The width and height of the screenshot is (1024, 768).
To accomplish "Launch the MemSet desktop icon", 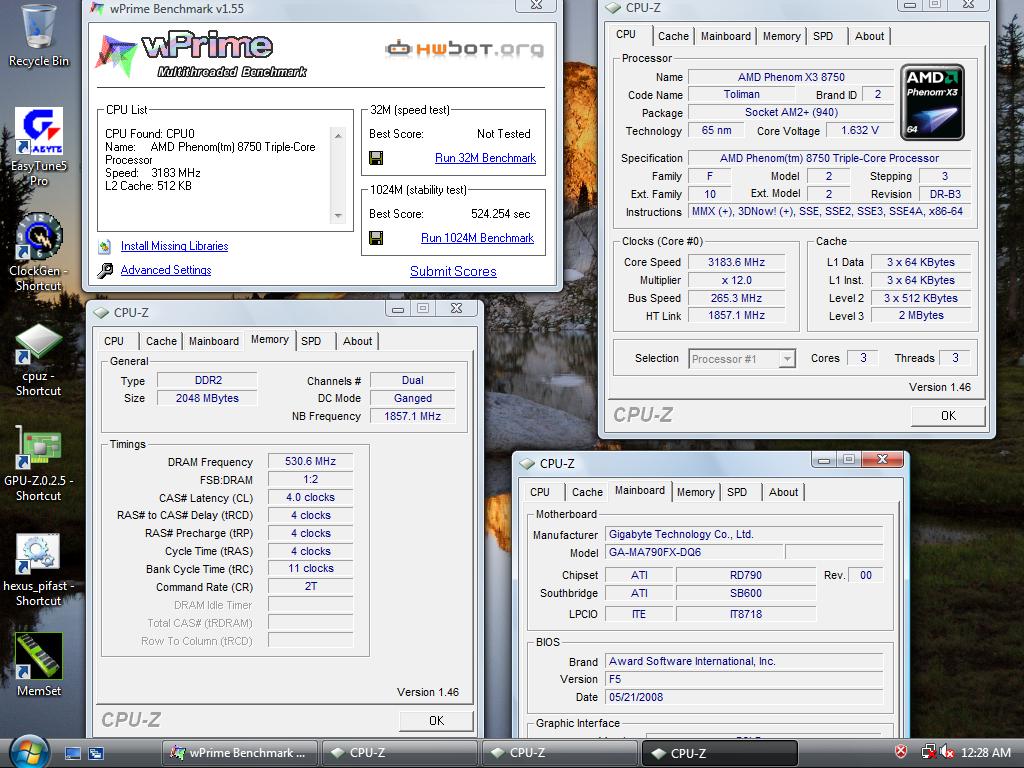I will pyautogui.click(x=39, y=656).
